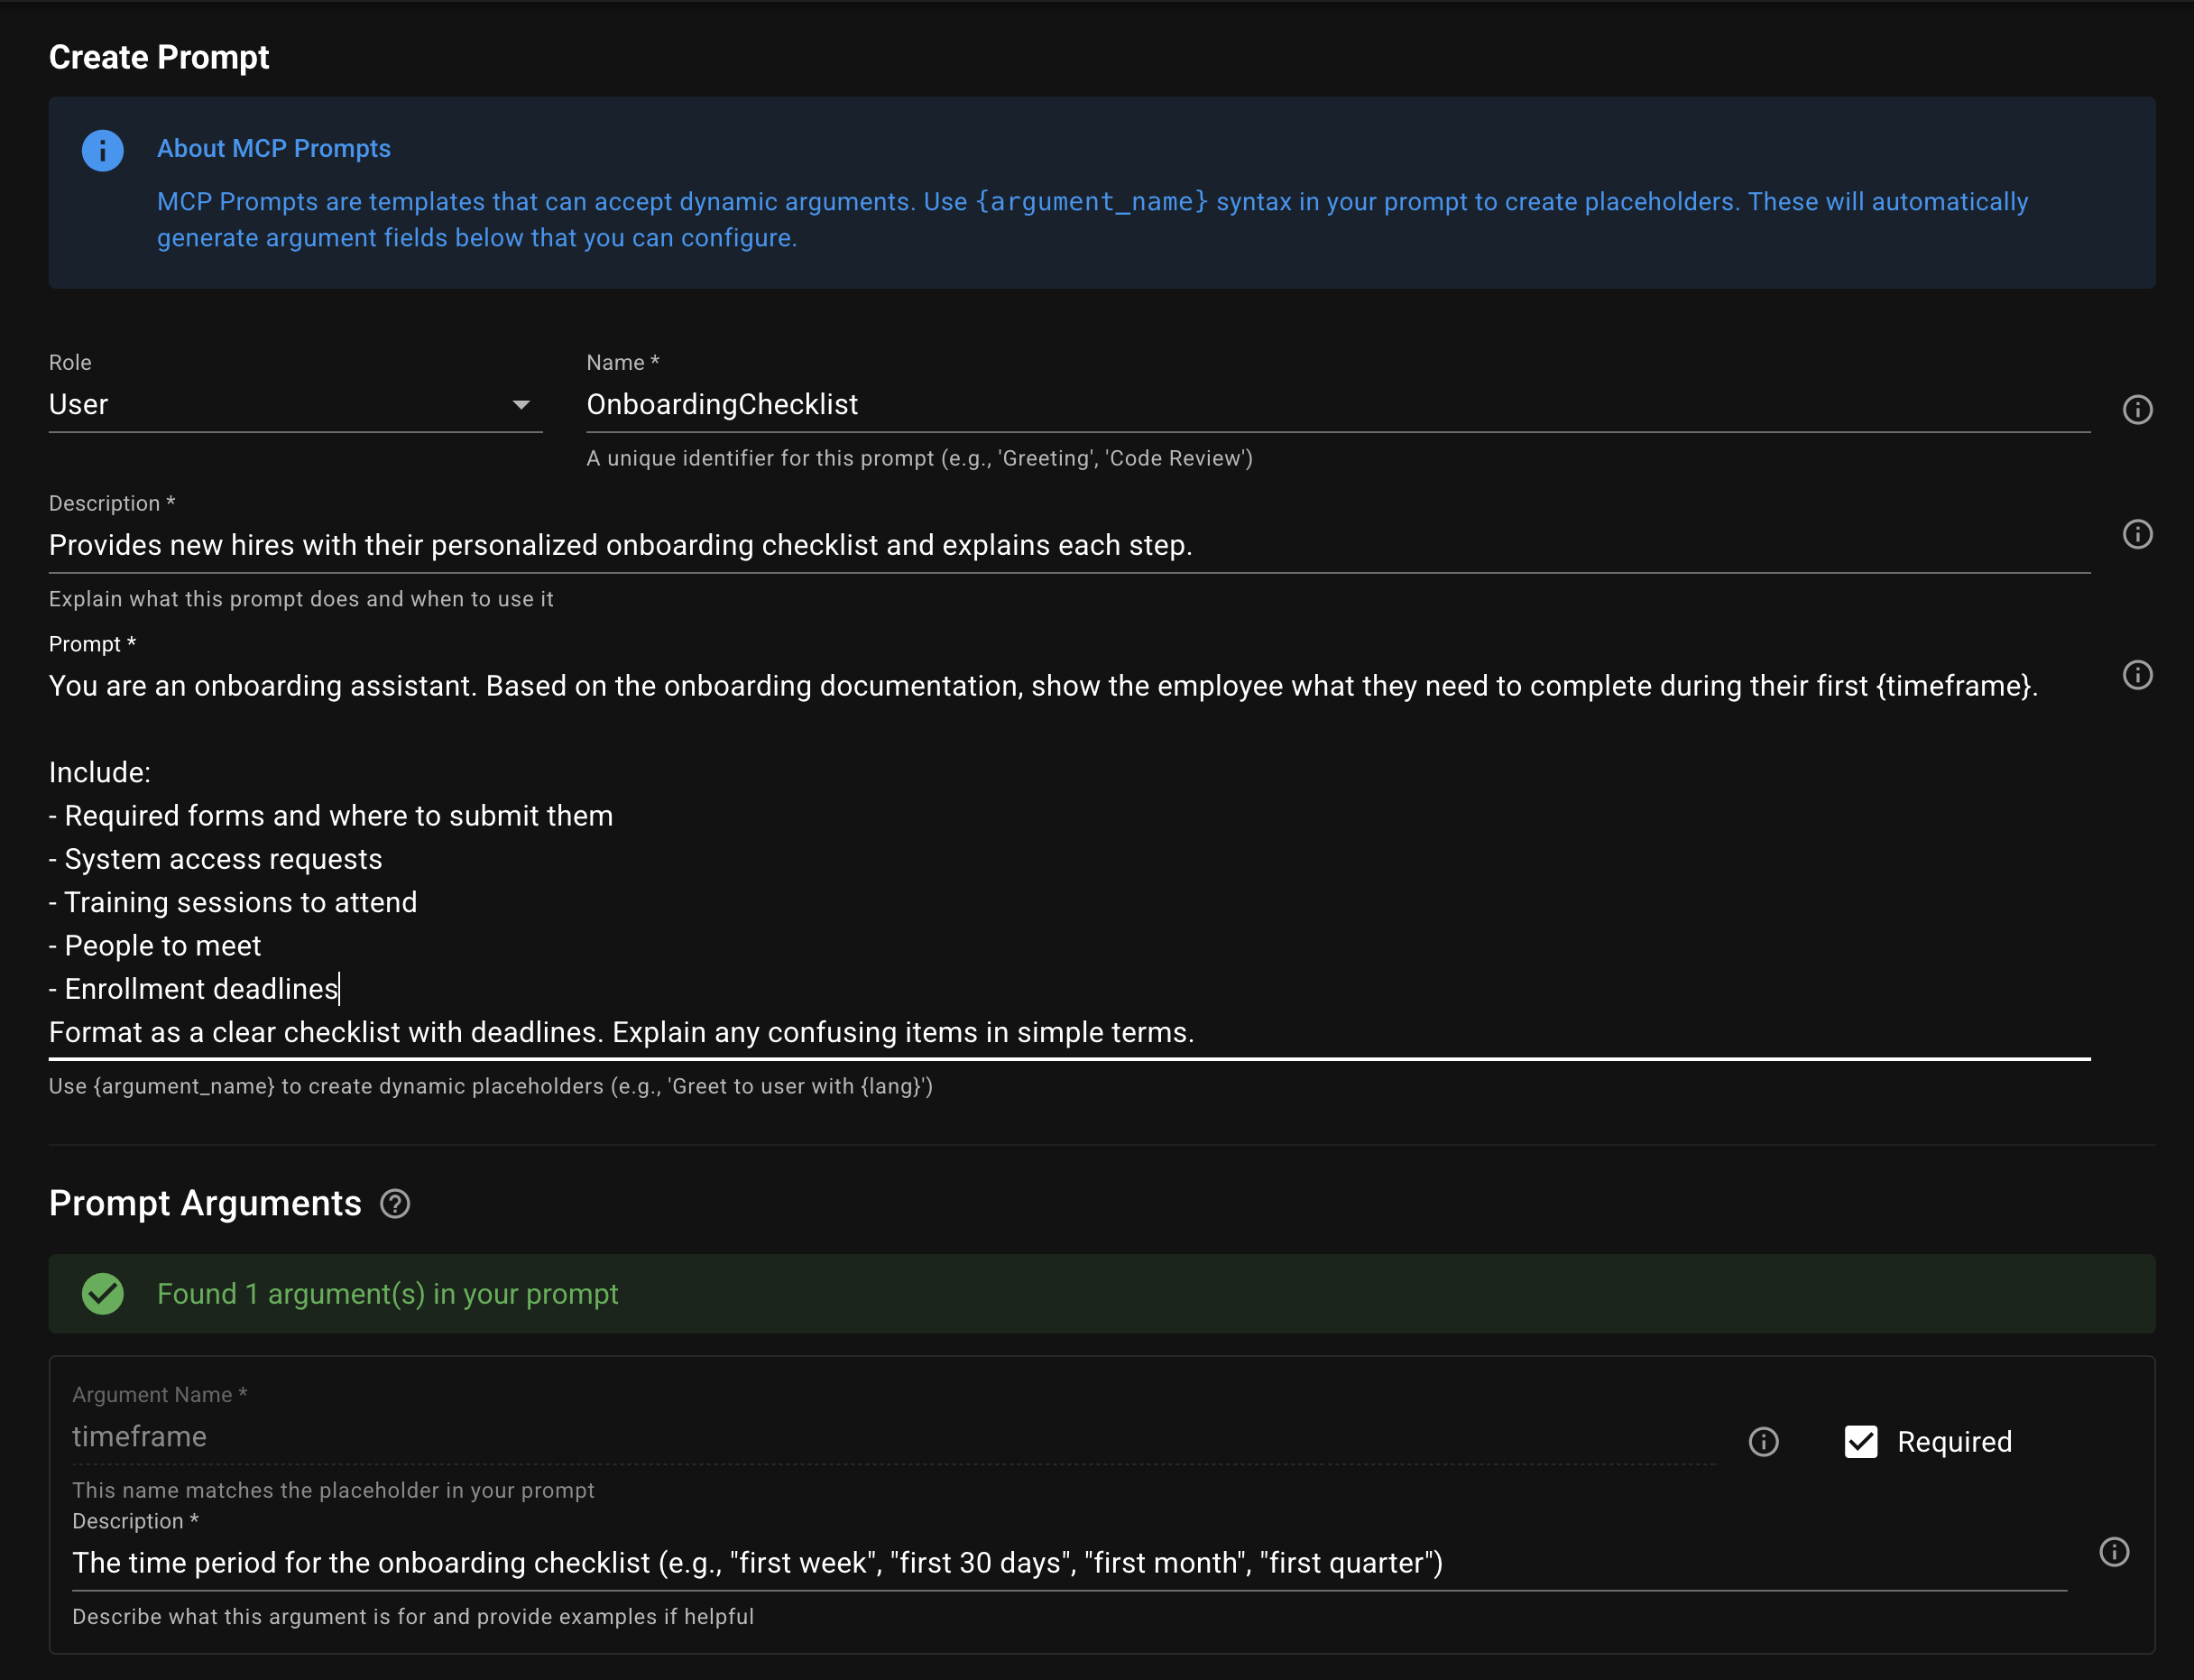This screenshot has height=1680, width=2194.
Task: Click the green success checkmark icon
Action: coord(103,1293)
